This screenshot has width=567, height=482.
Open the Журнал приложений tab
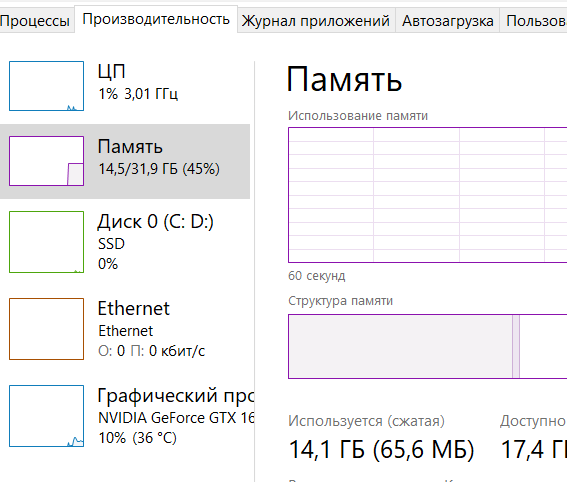pyautogui.click(x=316, y=21)
